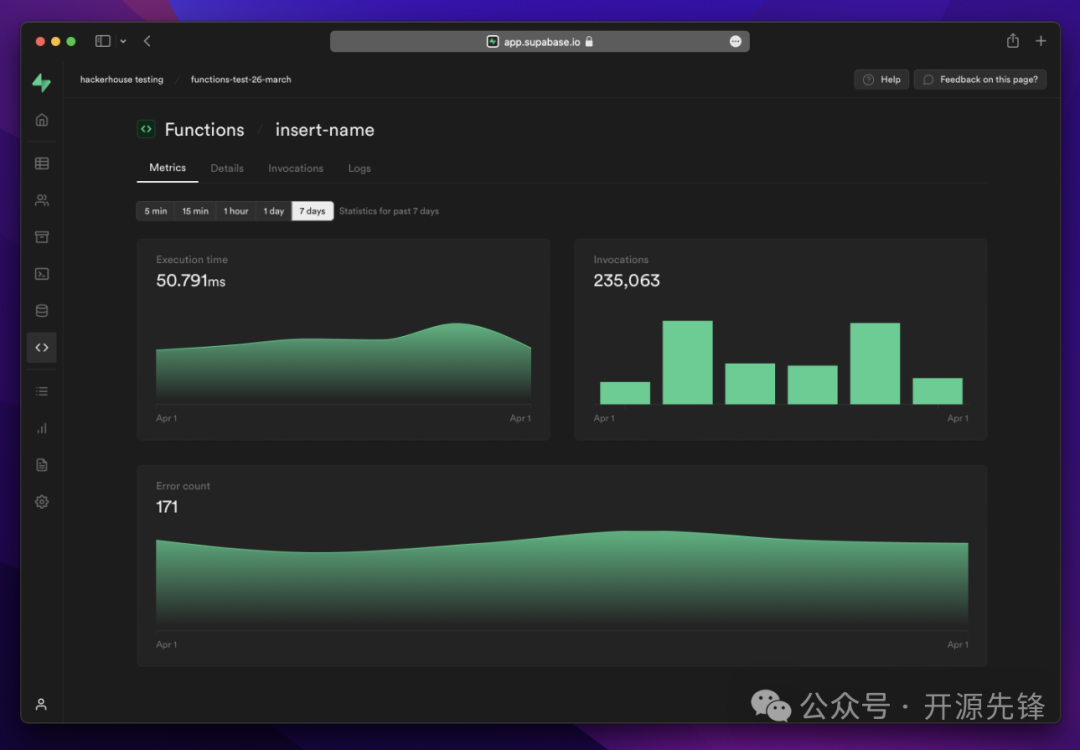Switch to the Details tab
Viewport: 1080px width, 750px height.
227,168
